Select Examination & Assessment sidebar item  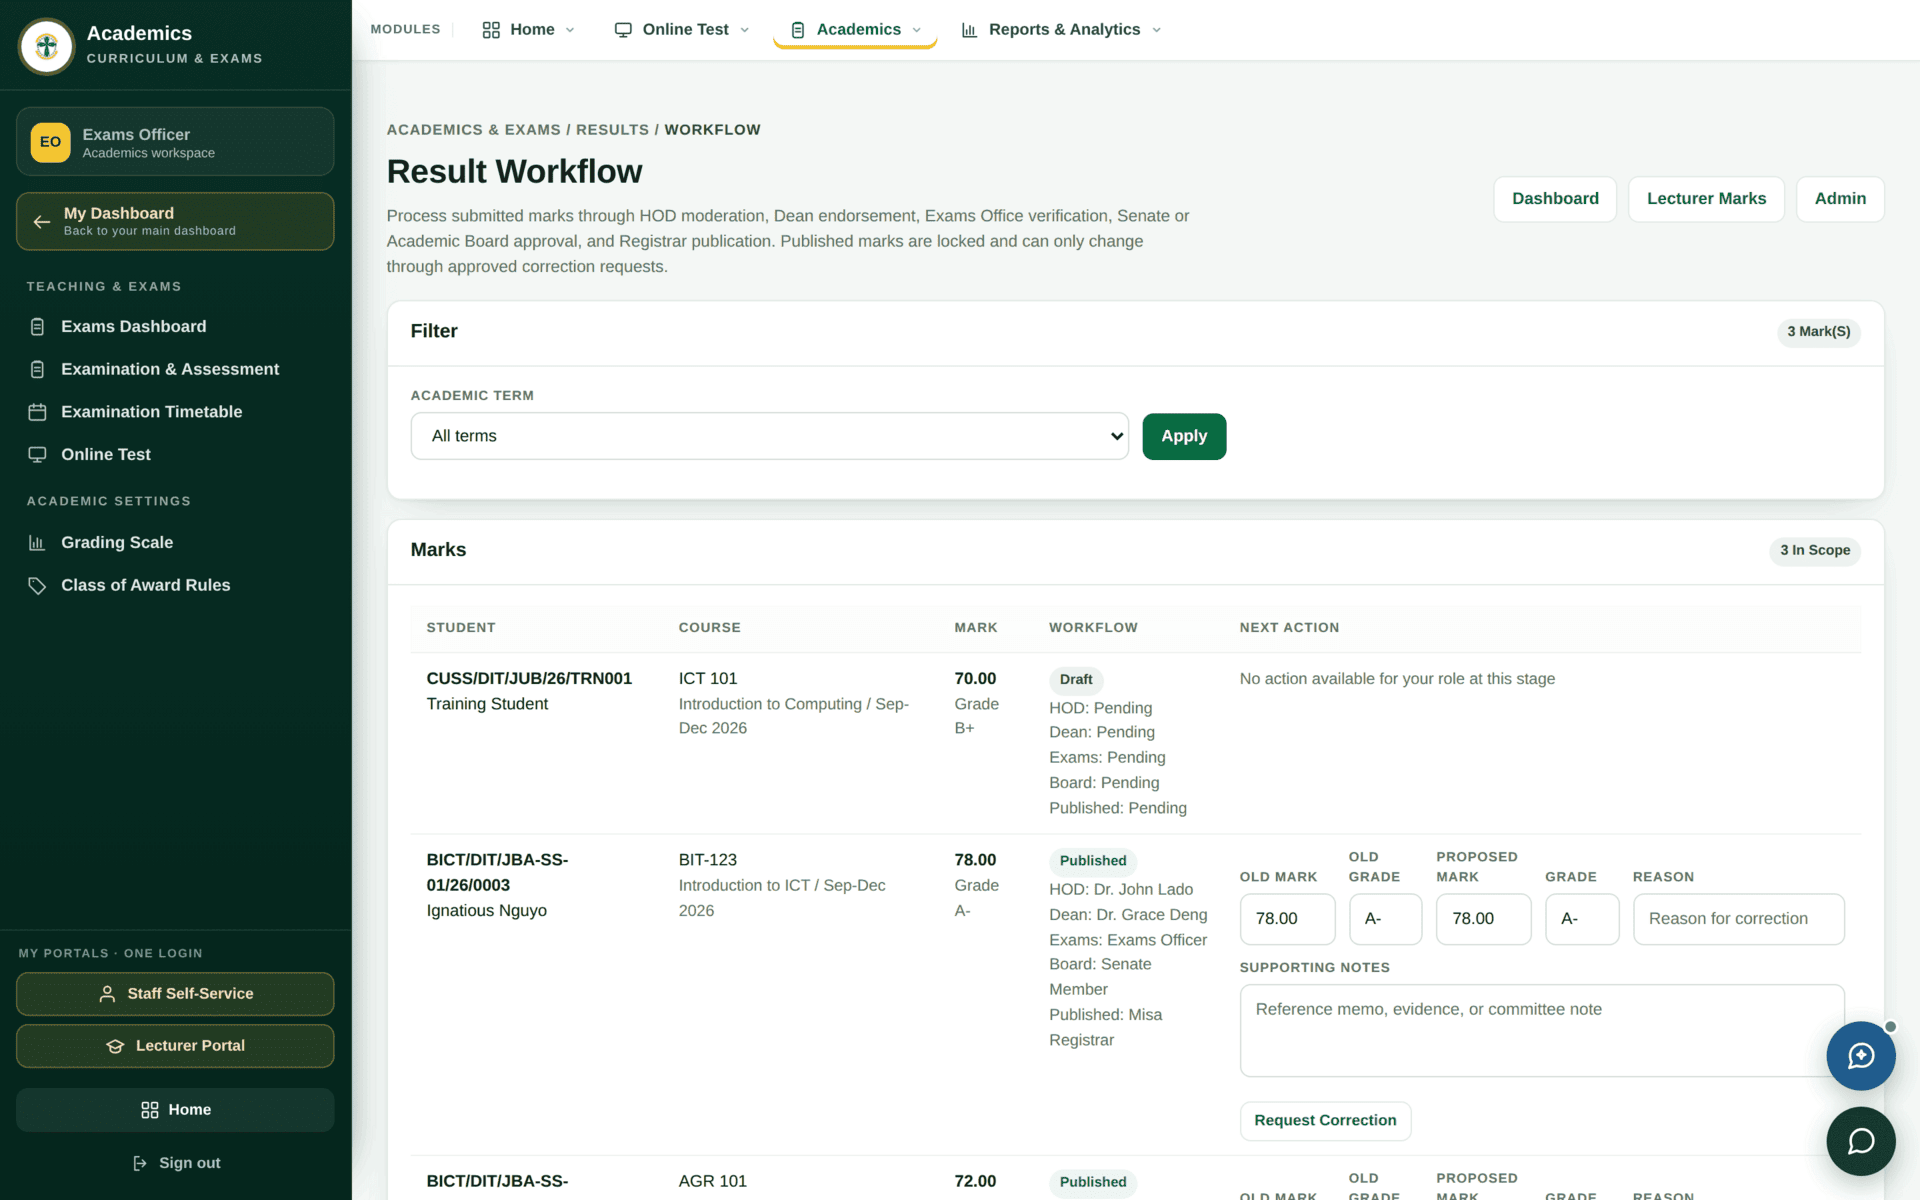pyautogui.click(x=175, y=370)
